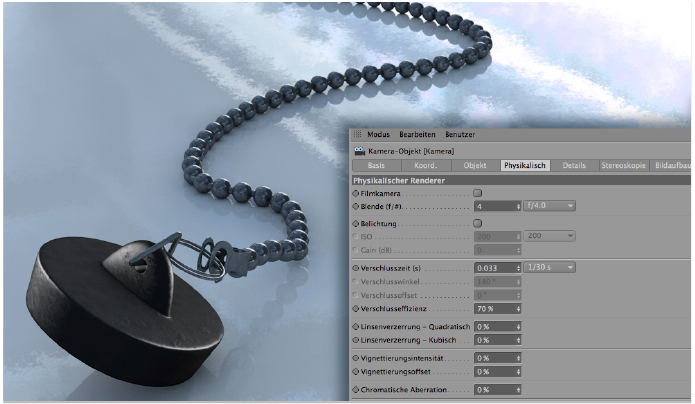This screenshot has height=404, width=695.
Task: Open the disabled ISO 200 preset dropdown
Action: pyautogui.click(x=549, y=236)
